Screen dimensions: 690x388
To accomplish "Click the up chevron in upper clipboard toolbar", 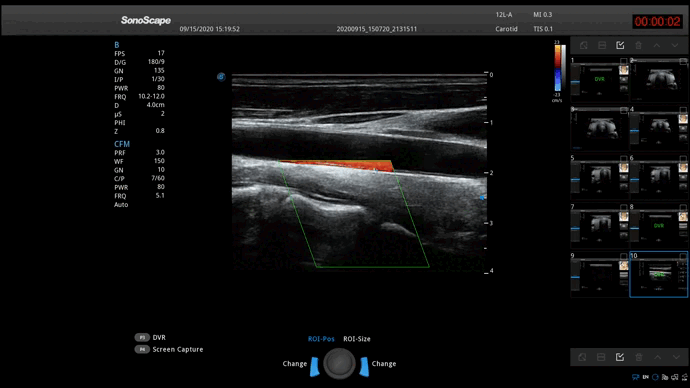I will pos(657,45).
